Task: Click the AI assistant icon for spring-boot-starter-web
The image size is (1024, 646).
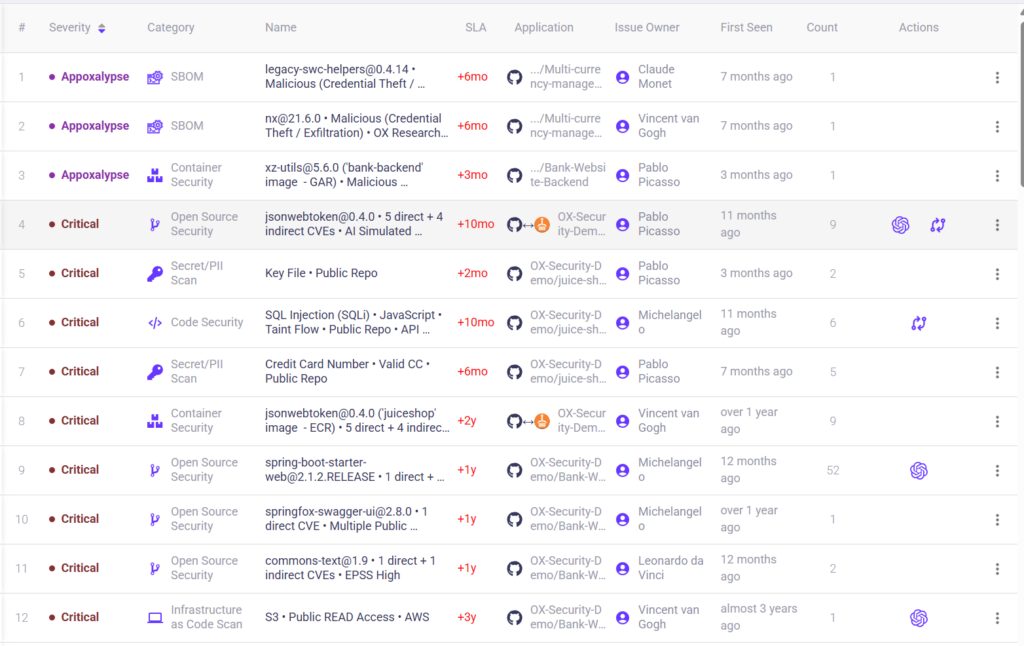Action: (919, 470)
